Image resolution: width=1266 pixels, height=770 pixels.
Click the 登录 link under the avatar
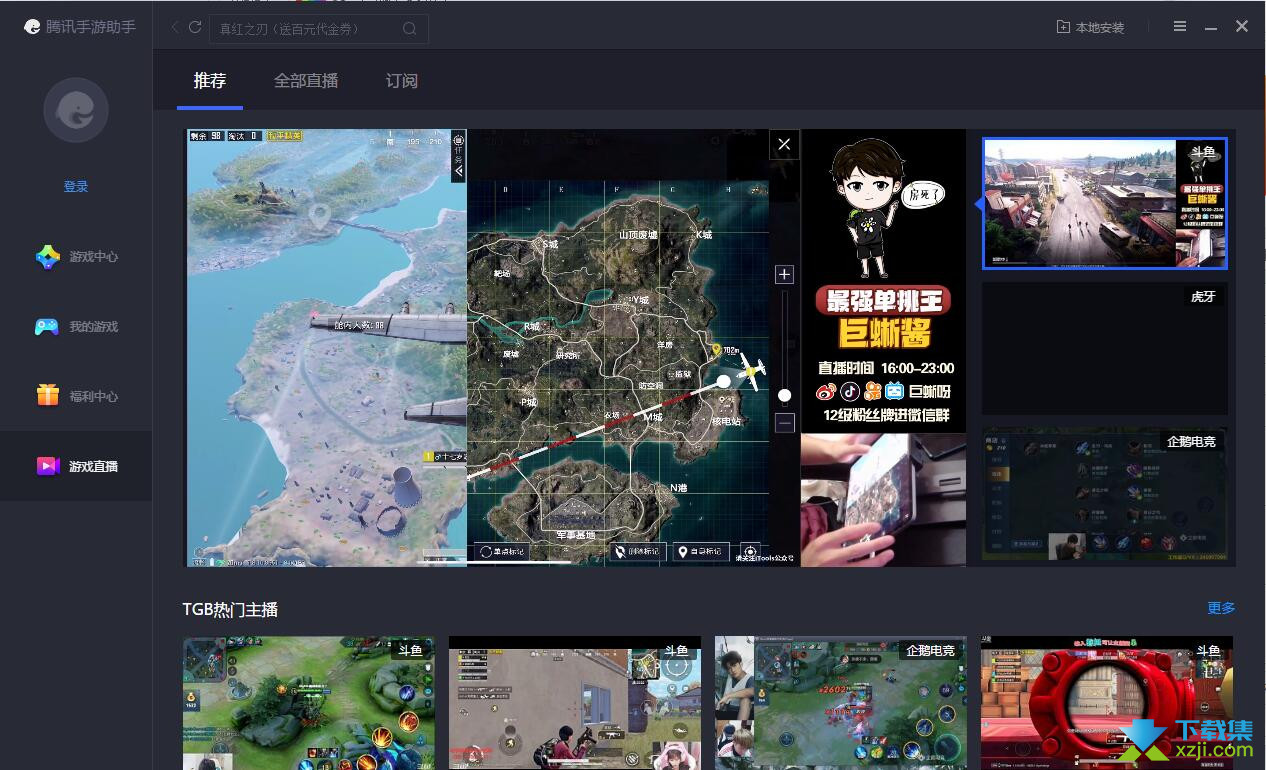76,187
